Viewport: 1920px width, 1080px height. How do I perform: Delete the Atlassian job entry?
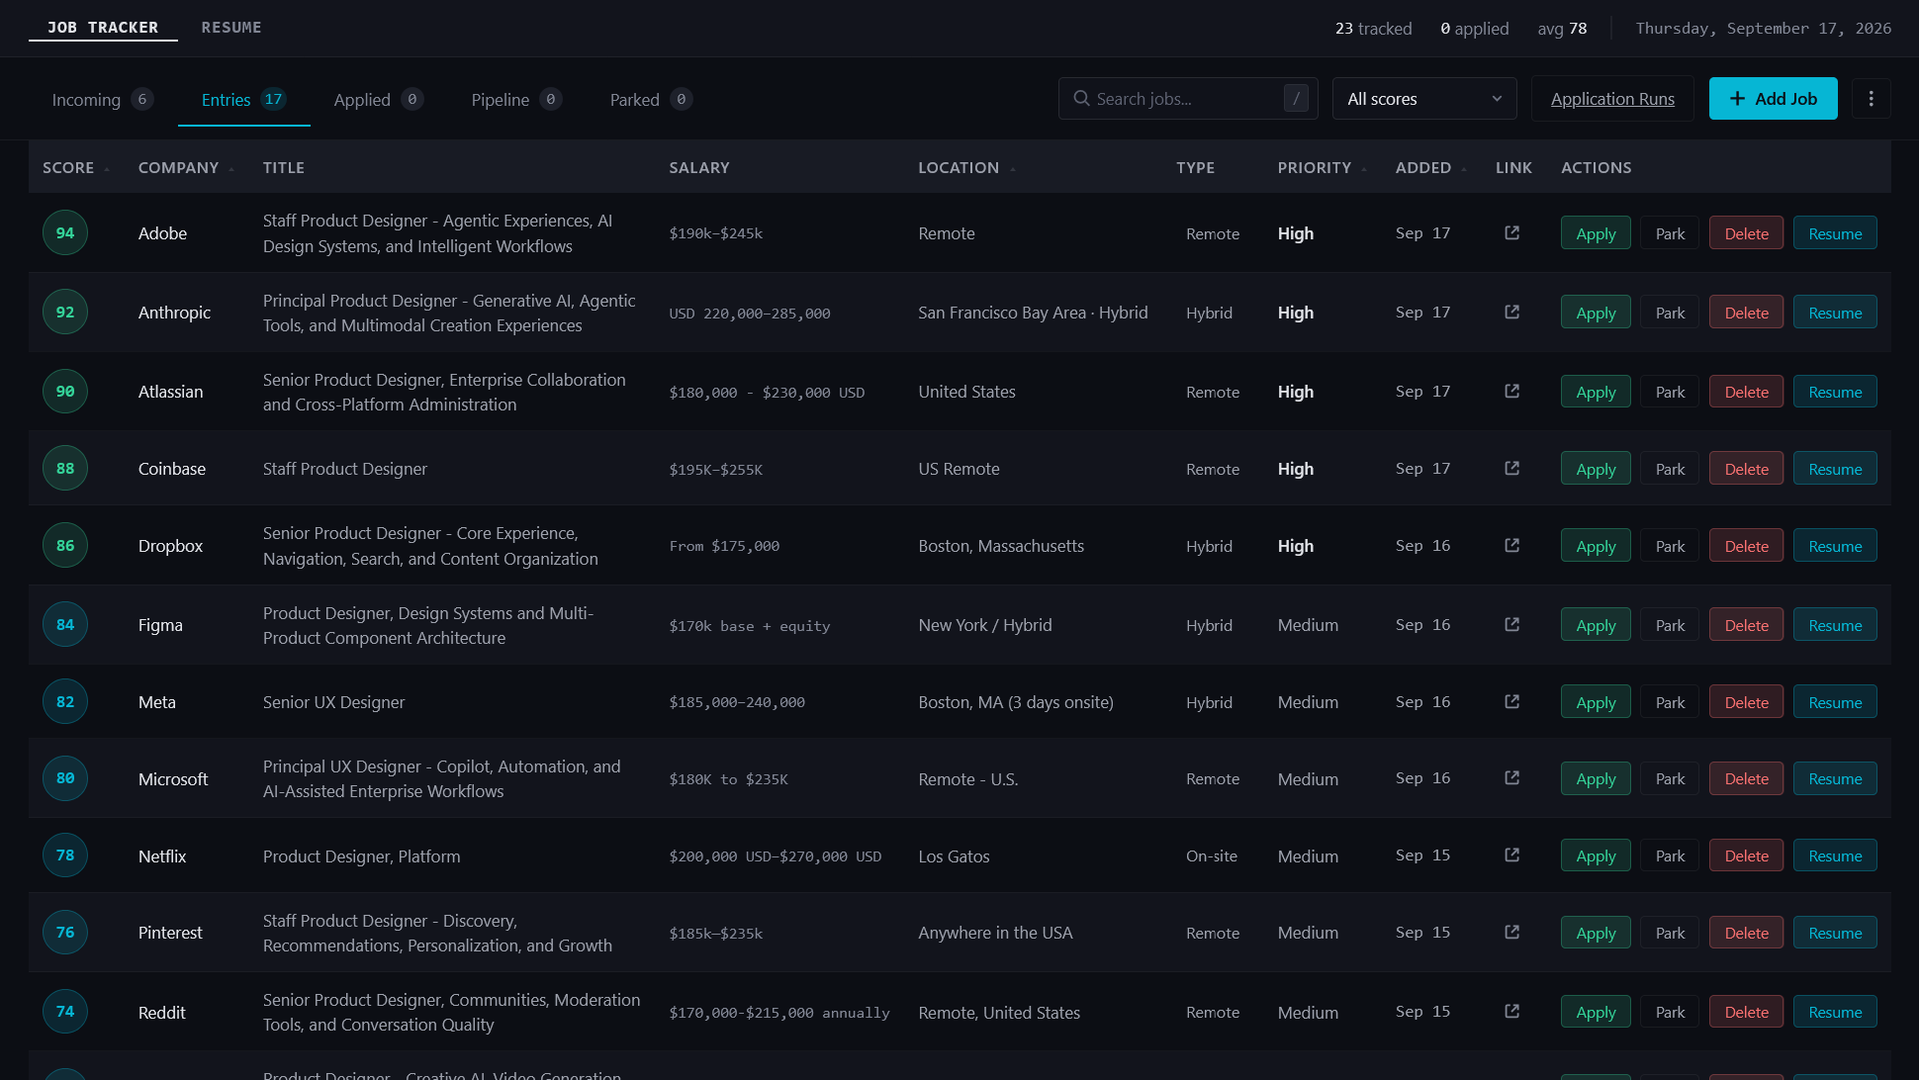coord(1746,391)
